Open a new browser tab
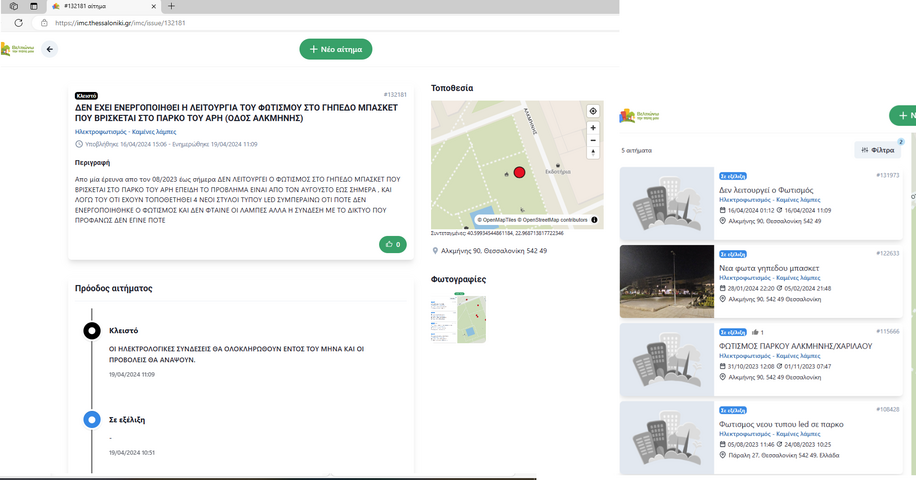The height and width of the screenshot is (480, 916). (x=171, y=6)
